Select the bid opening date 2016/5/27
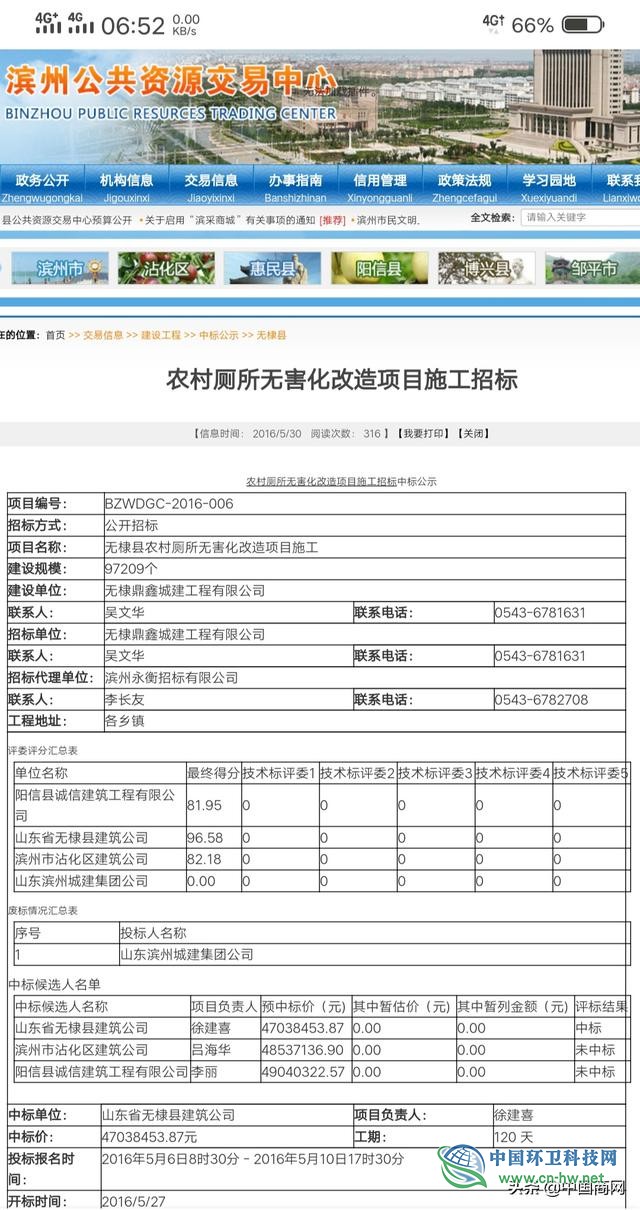 [132, 1201]
